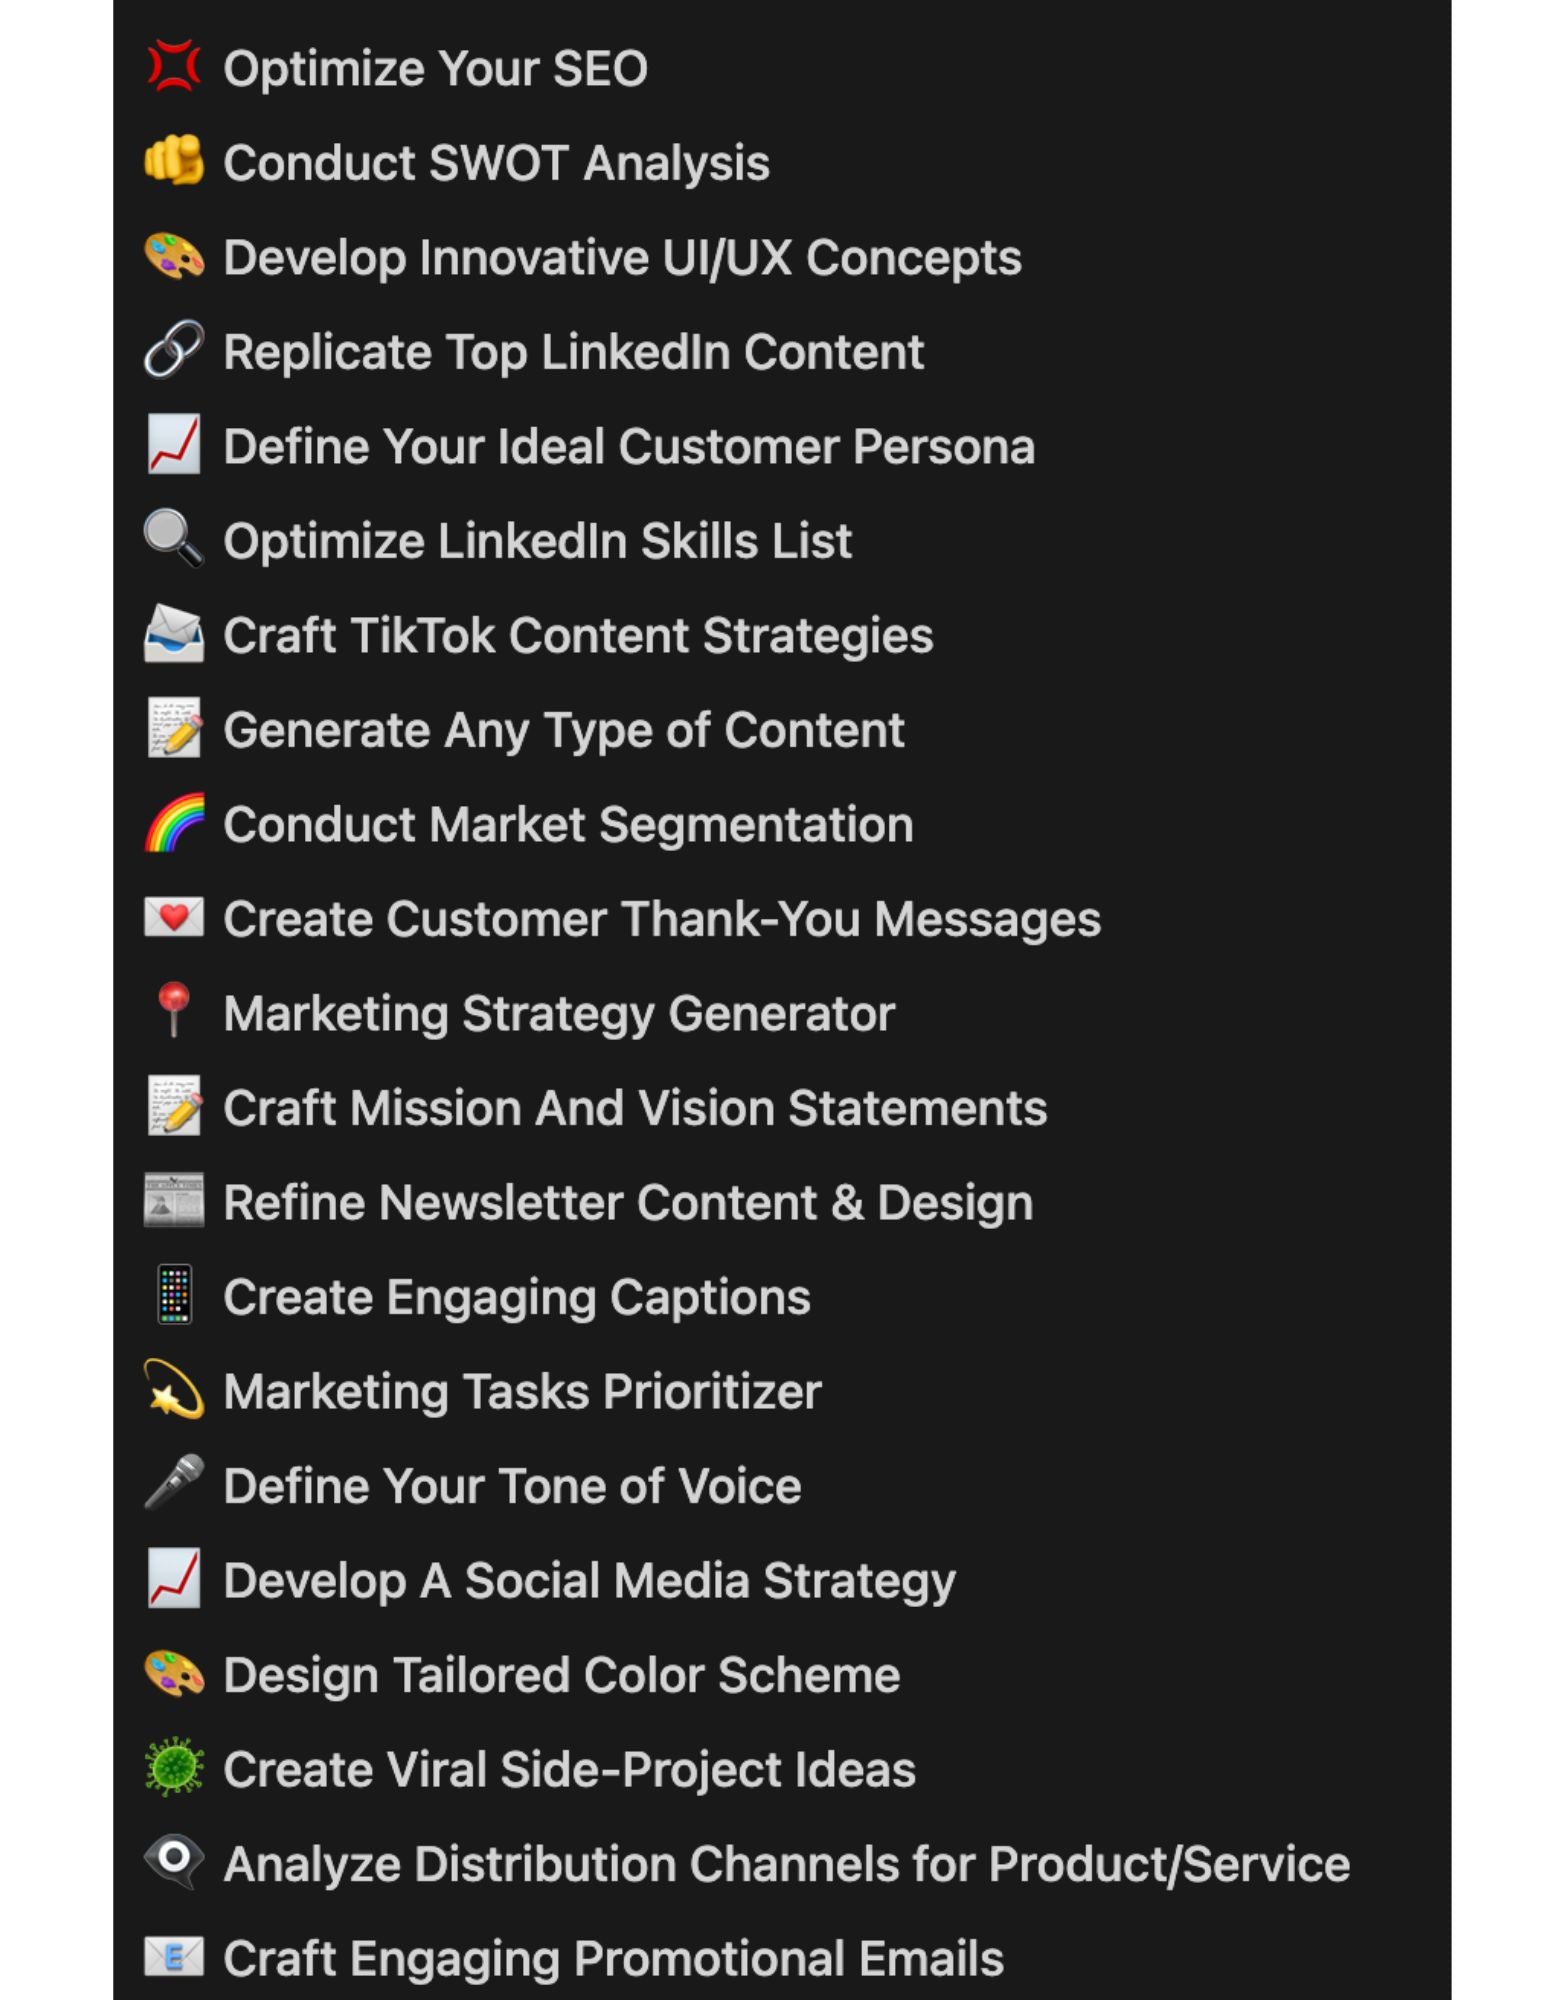Click the fist icon next to Conduct SWOT Analysis
Viewport: 1545px width, 2000px height.
pyautogui.click(x=173, y=161)
